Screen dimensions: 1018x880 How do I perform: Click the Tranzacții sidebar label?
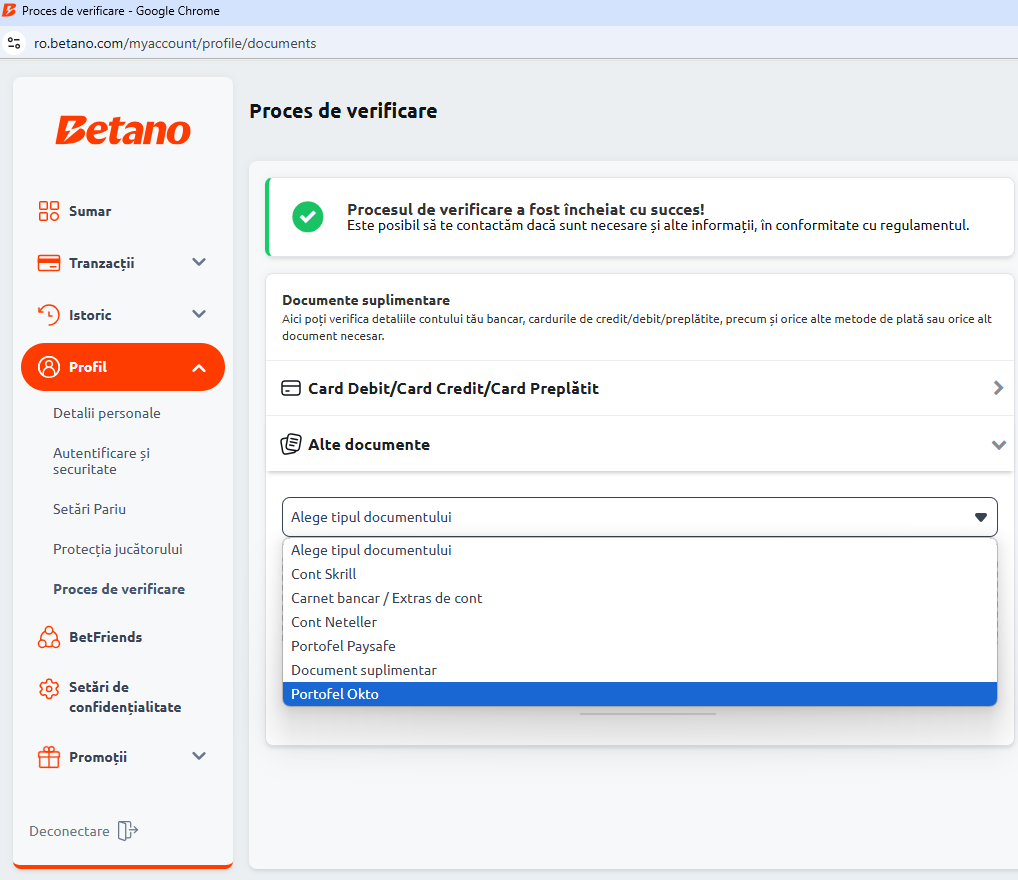(x=102, y=263)
